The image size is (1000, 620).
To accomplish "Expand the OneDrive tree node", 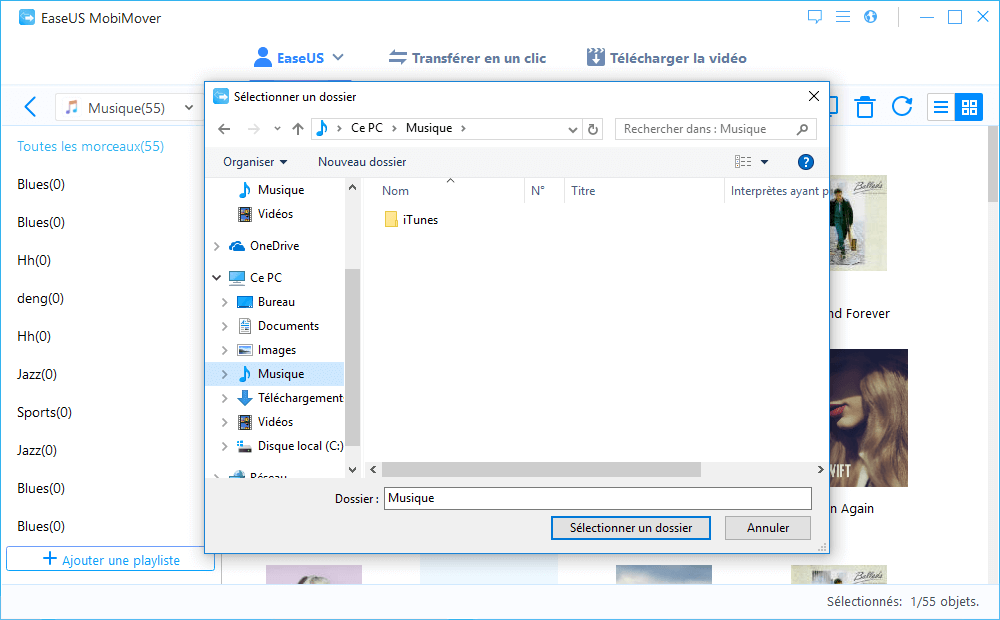I will [x=217, y=246].
